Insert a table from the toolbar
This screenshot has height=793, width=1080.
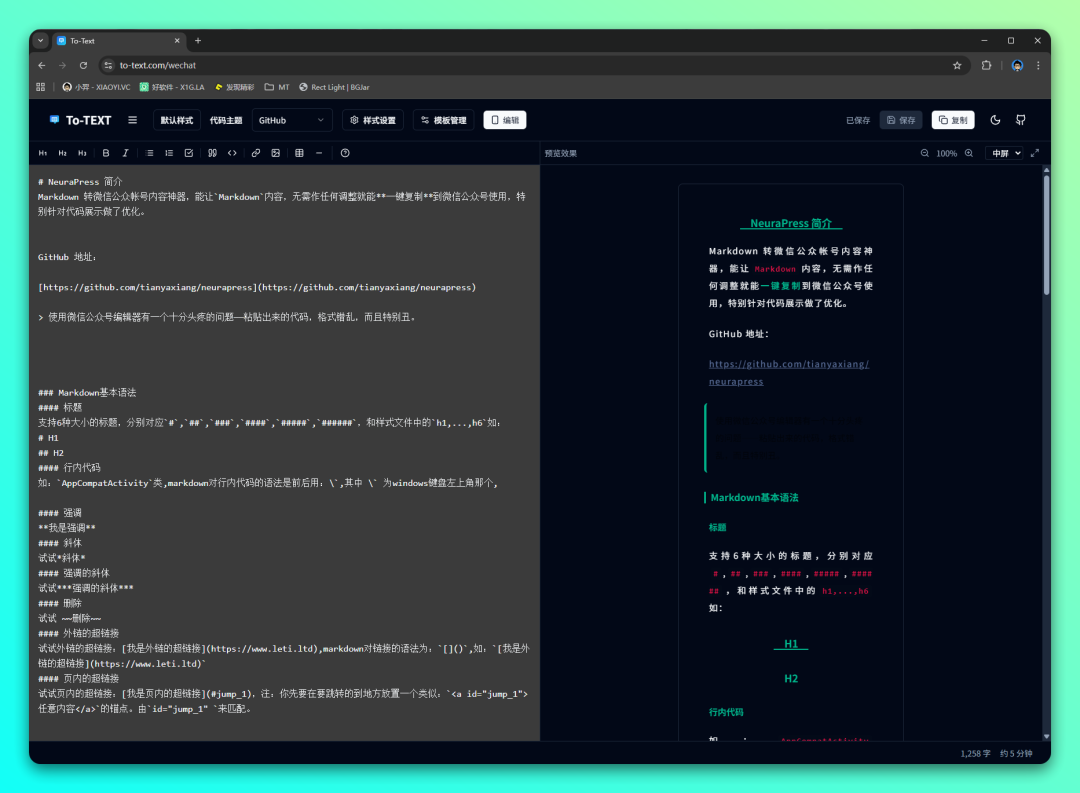[299, 153]
